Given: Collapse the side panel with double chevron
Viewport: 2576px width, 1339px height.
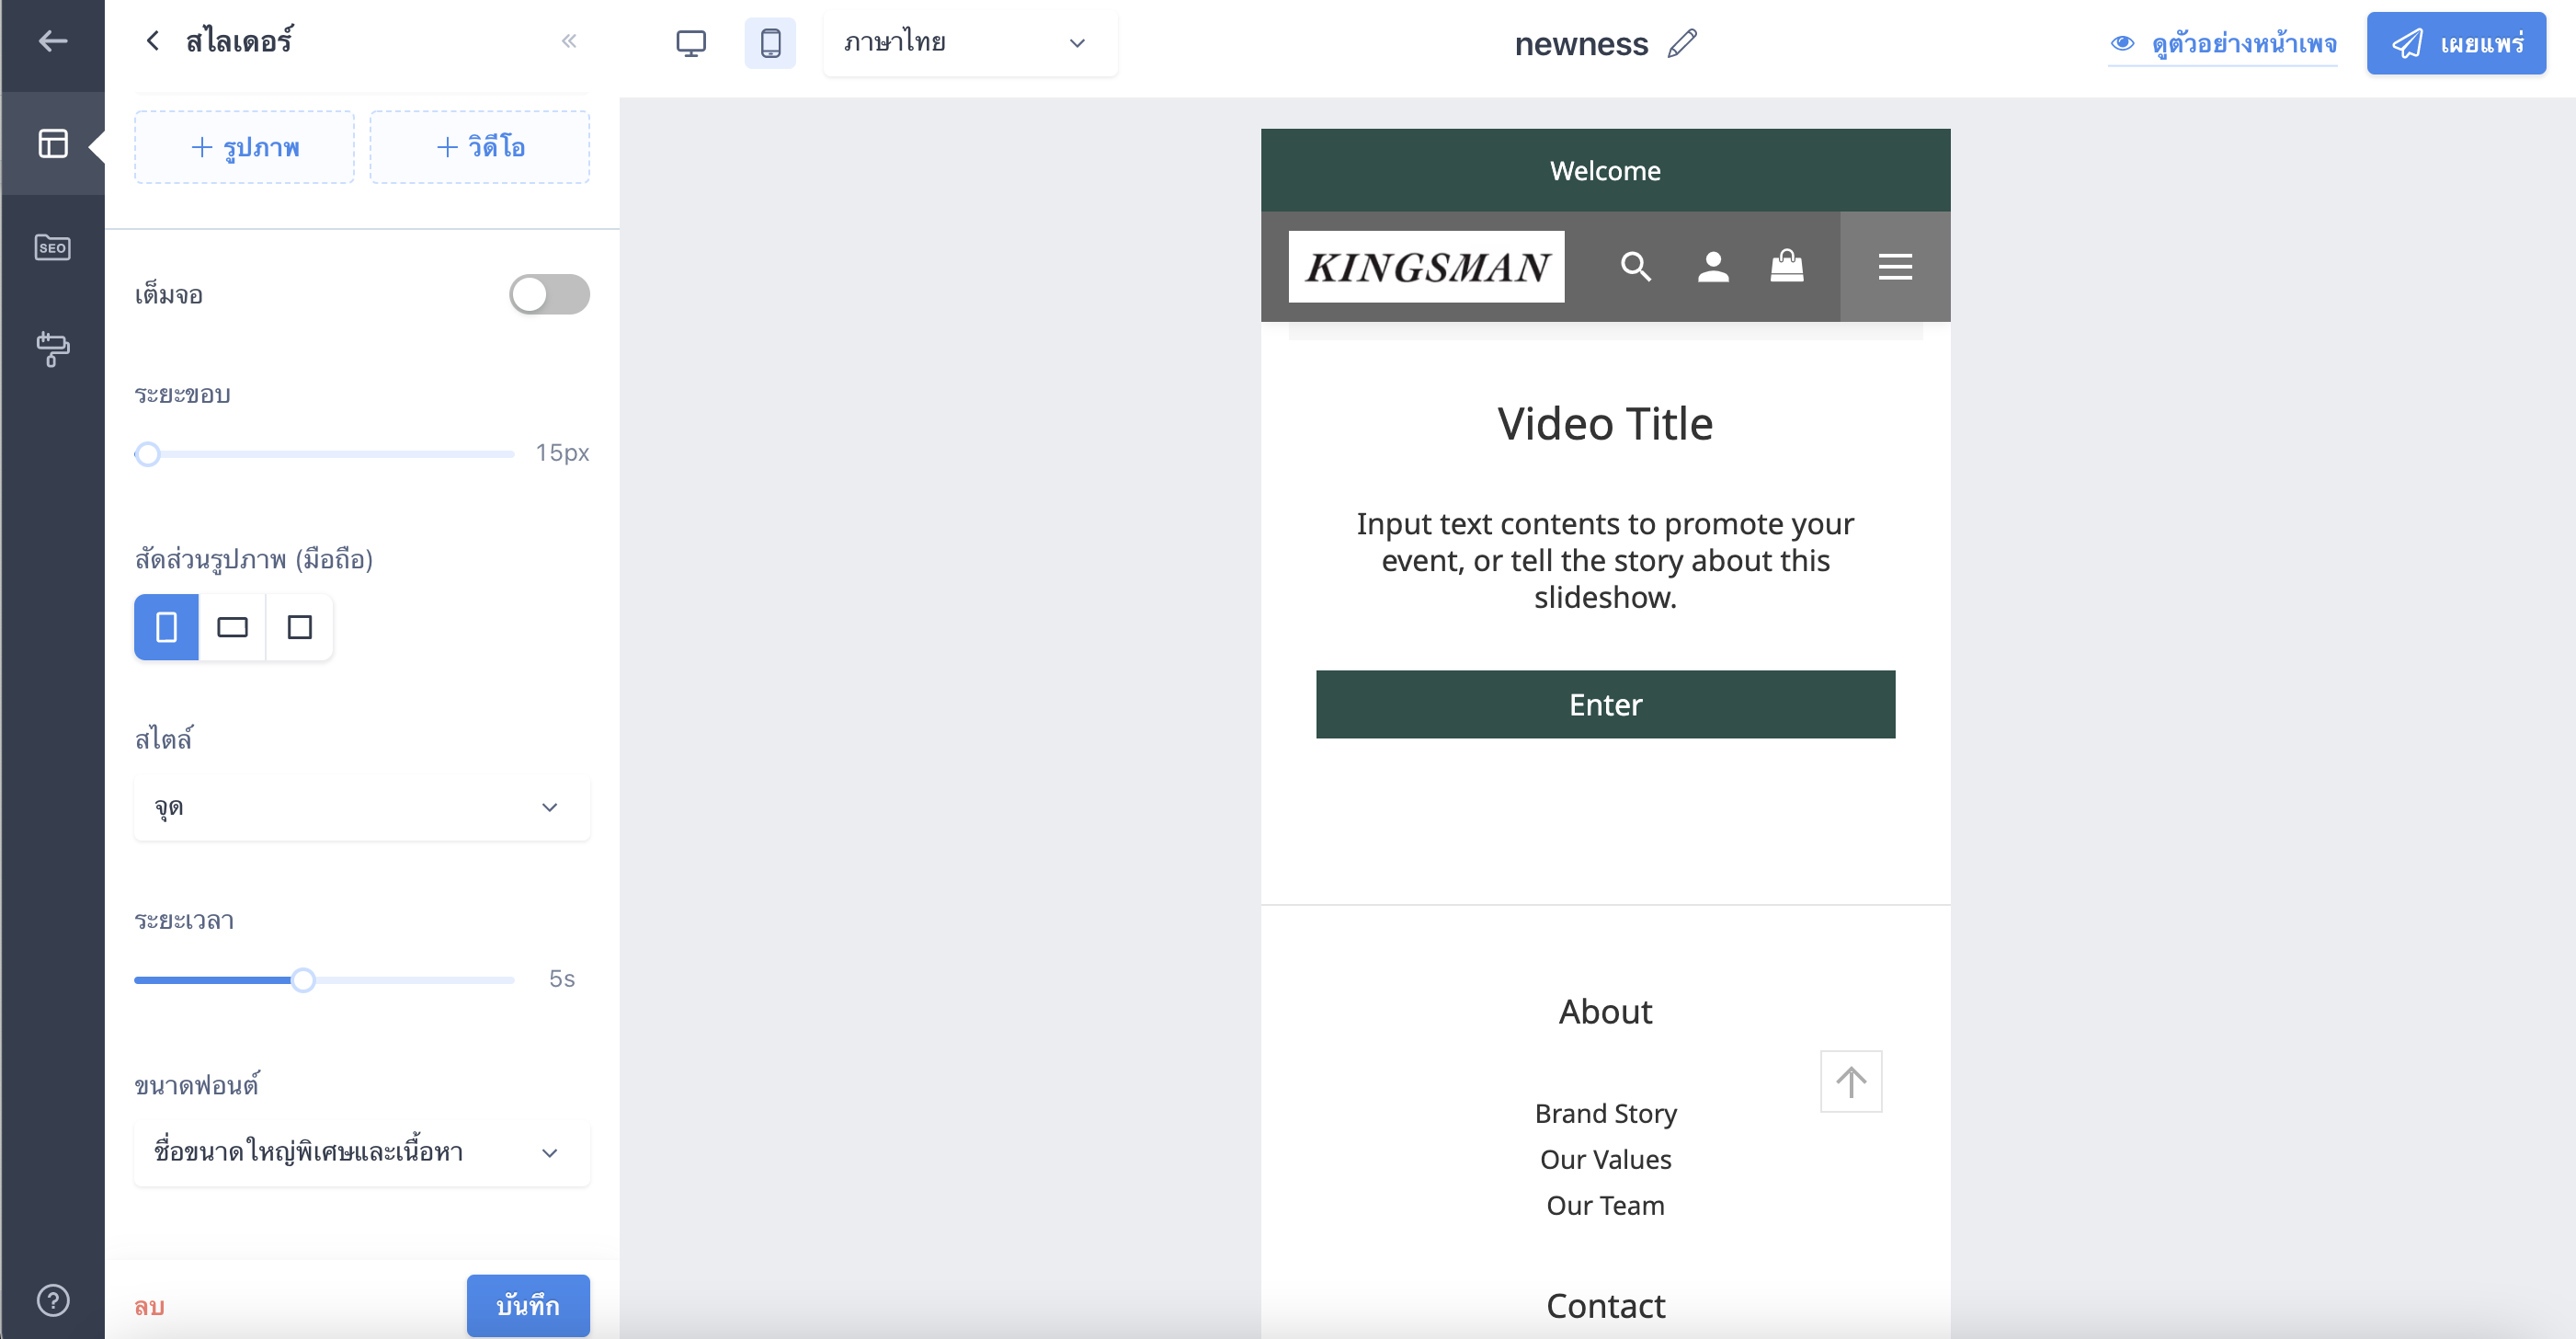Looking at the screenshot, I should [x=569, y=41].
